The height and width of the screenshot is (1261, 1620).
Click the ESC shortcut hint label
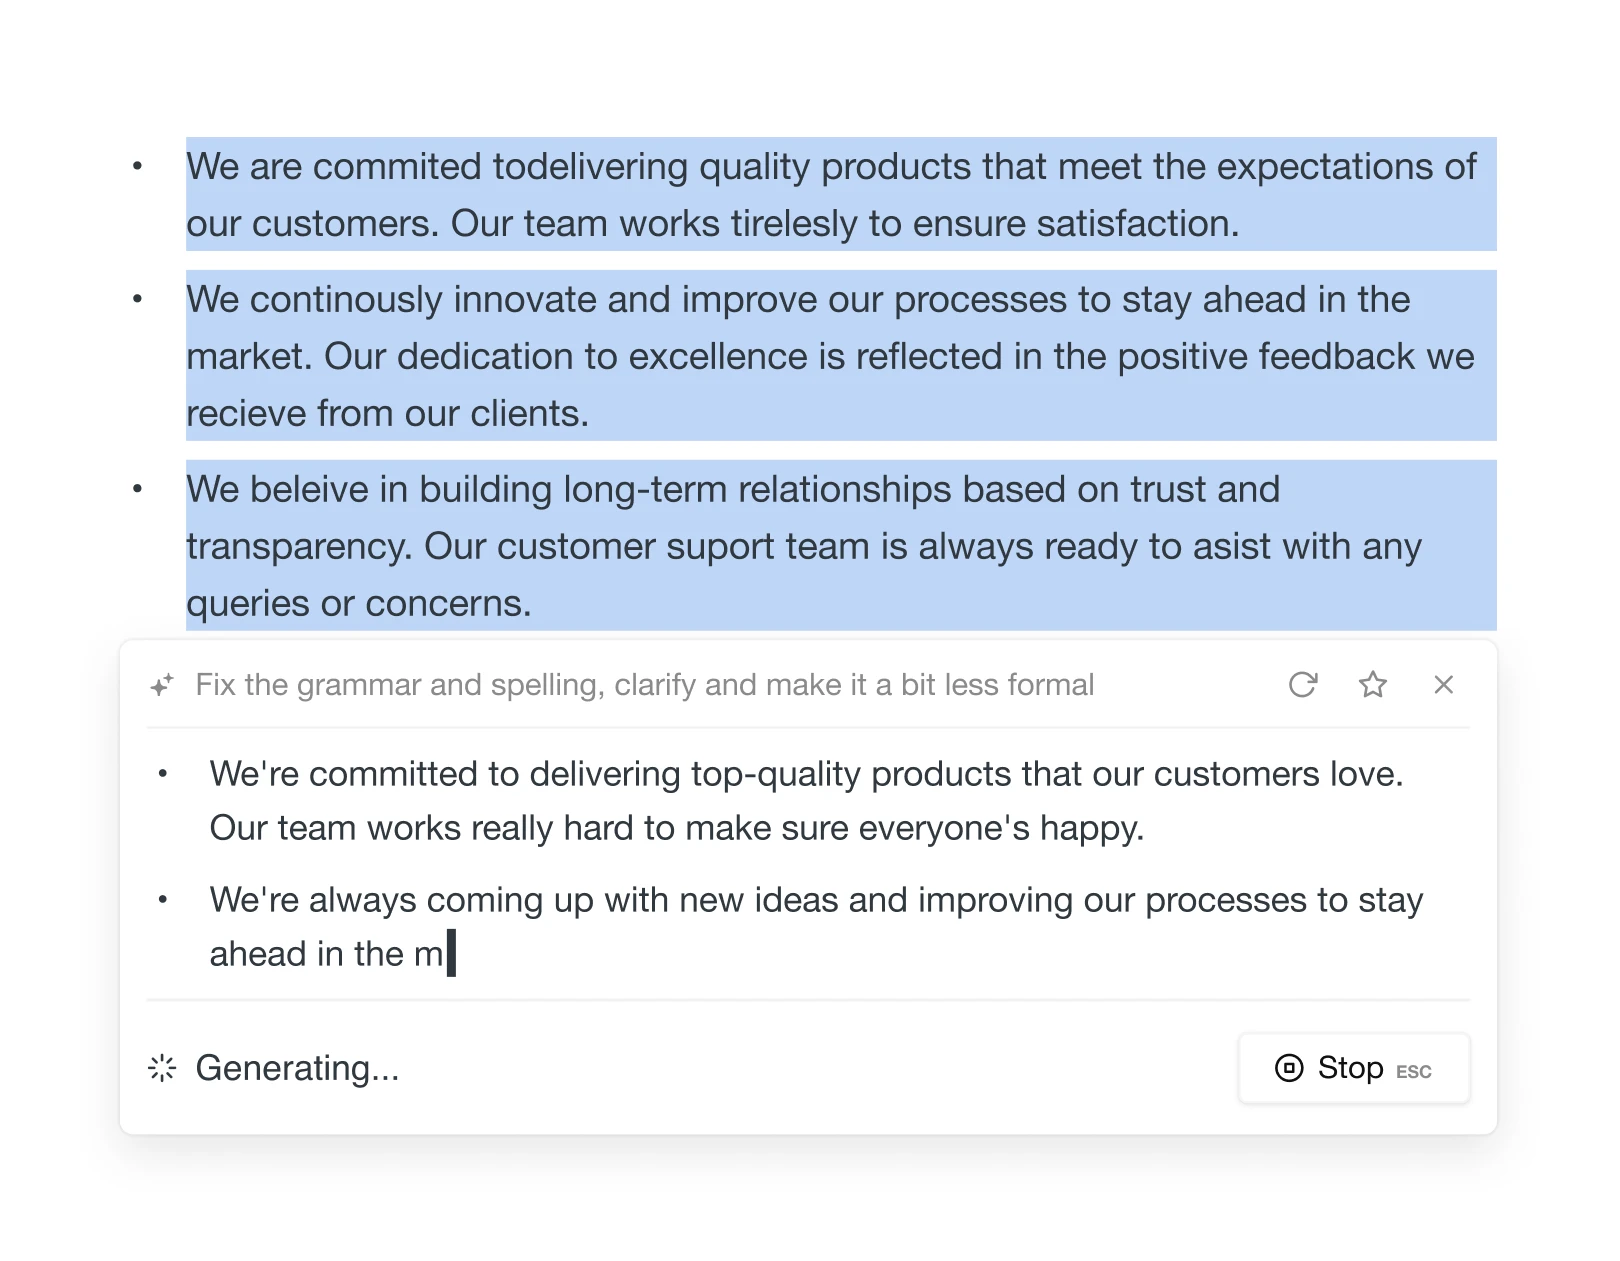tap(1414, 1072)
